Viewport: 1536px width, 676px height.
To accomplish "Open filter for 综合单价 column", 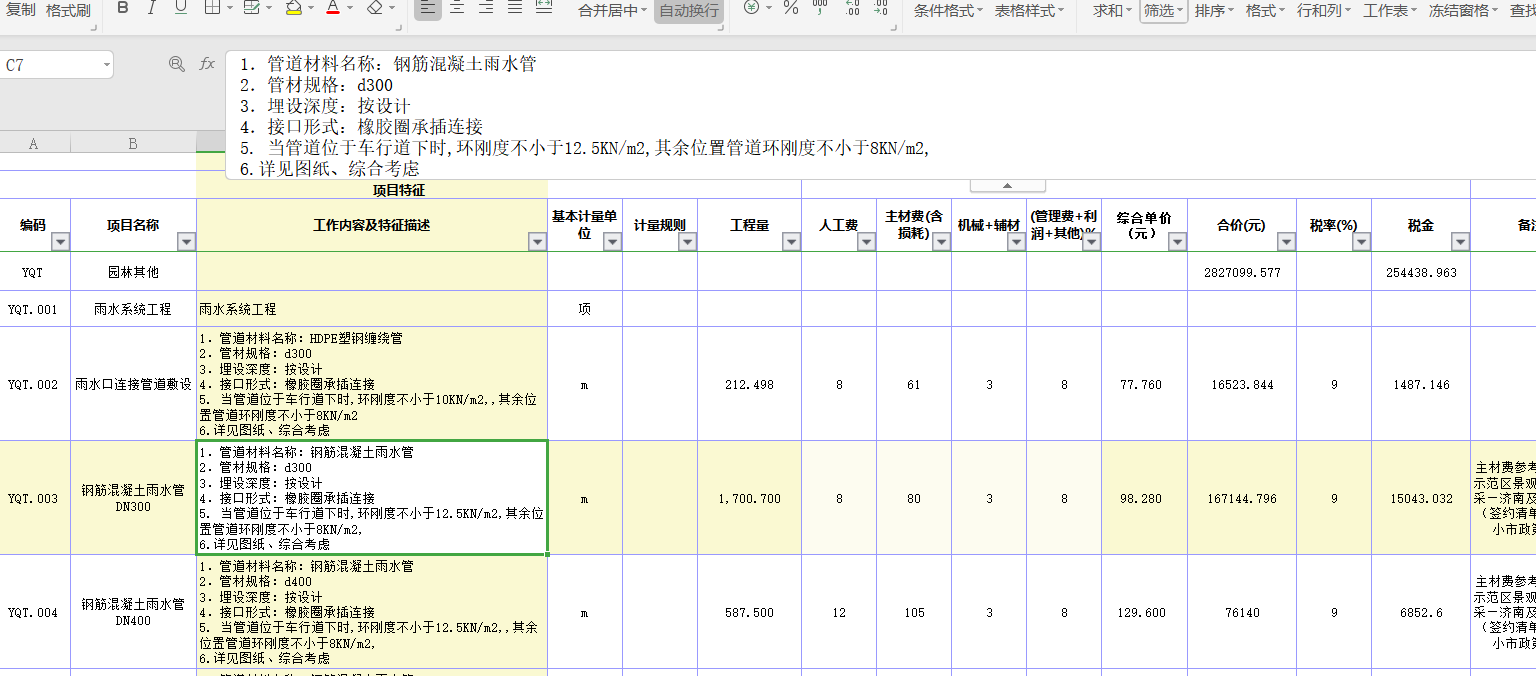I will coord(1176,242).
